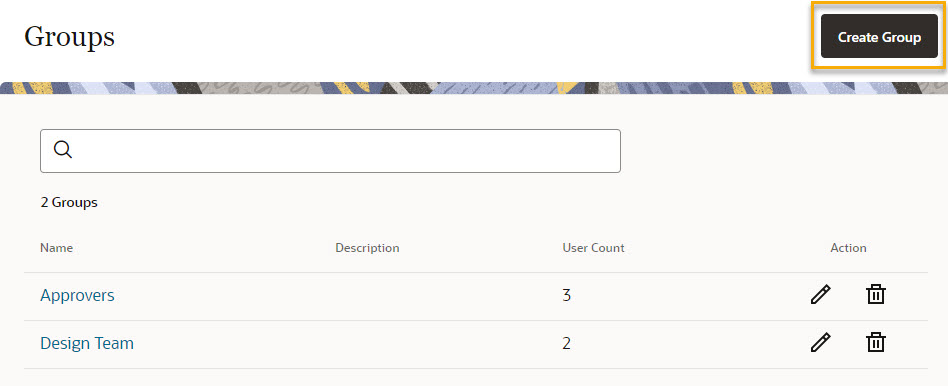Select the Description column header
948x386 pixels.
point(367,248)
